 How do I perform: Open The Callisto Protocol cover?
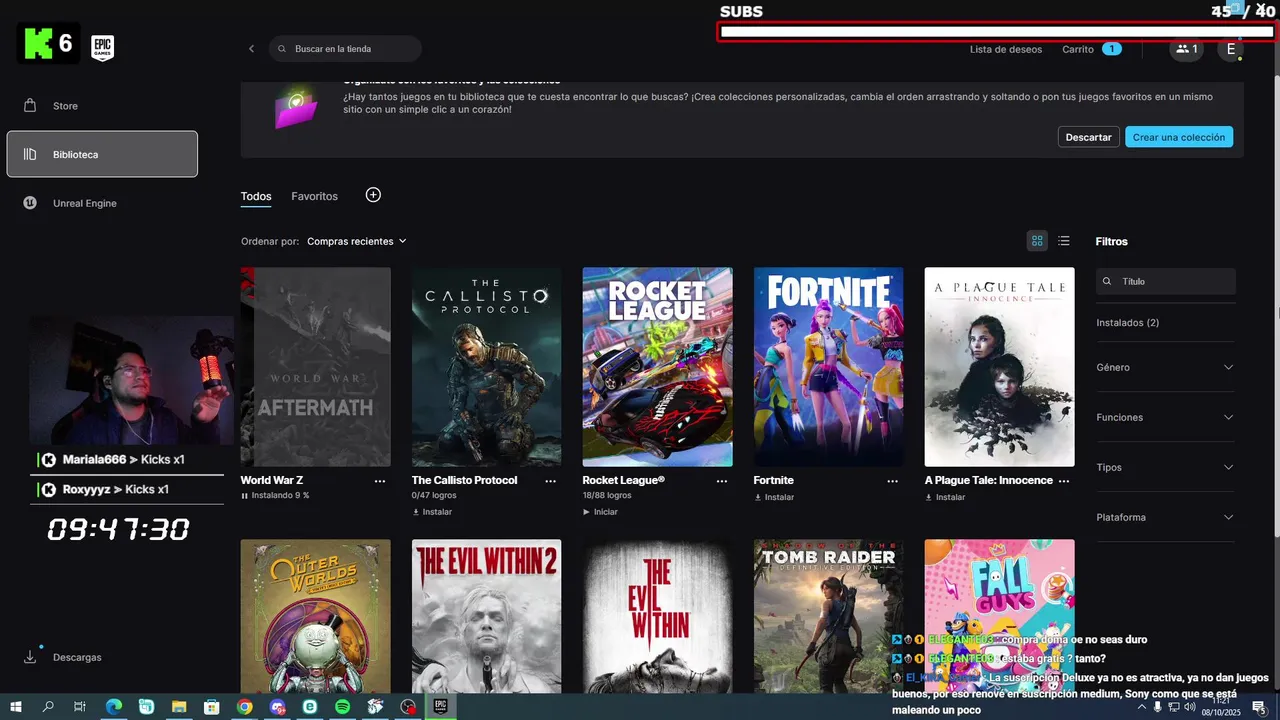[x=486, y=367]
